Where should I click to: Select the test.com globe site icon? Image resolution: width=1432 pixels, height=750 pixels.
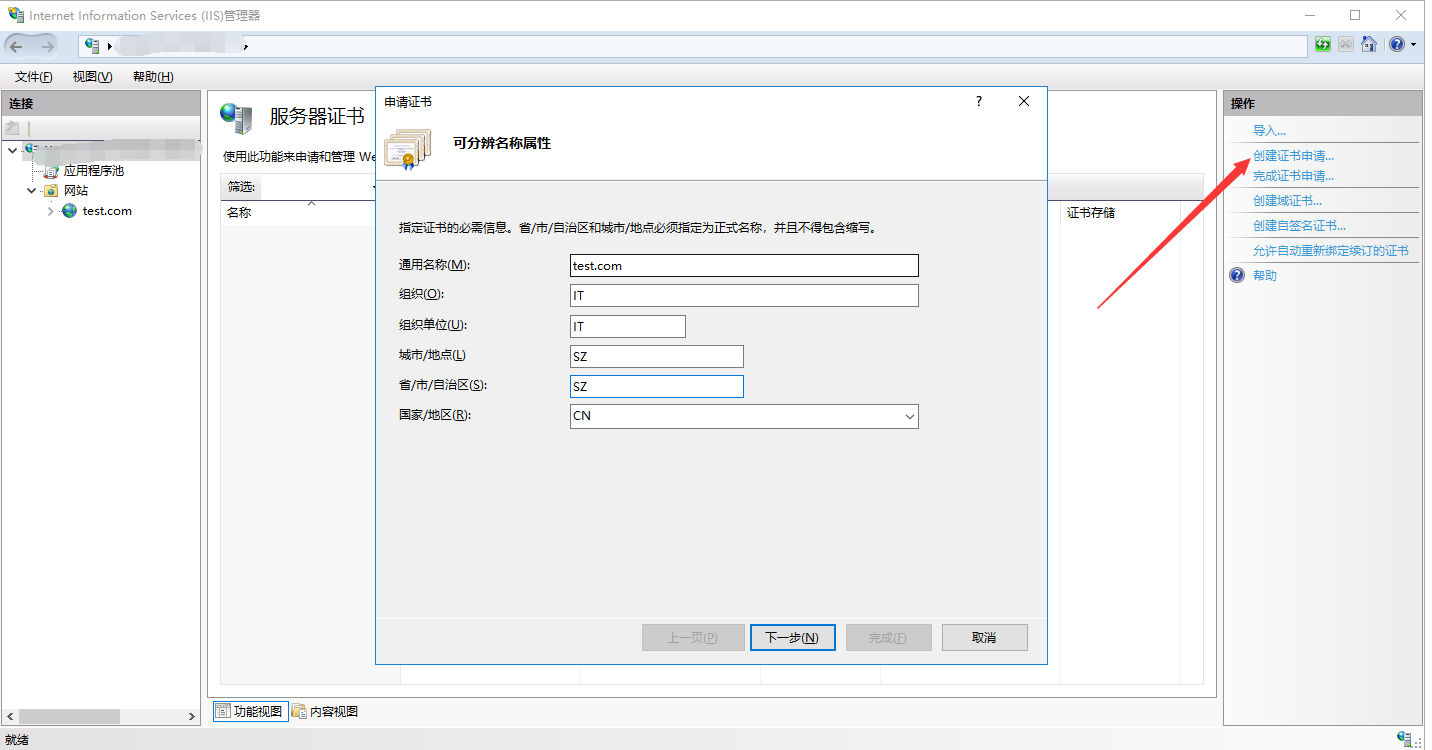pyautogui.click(x=69, y=211)
